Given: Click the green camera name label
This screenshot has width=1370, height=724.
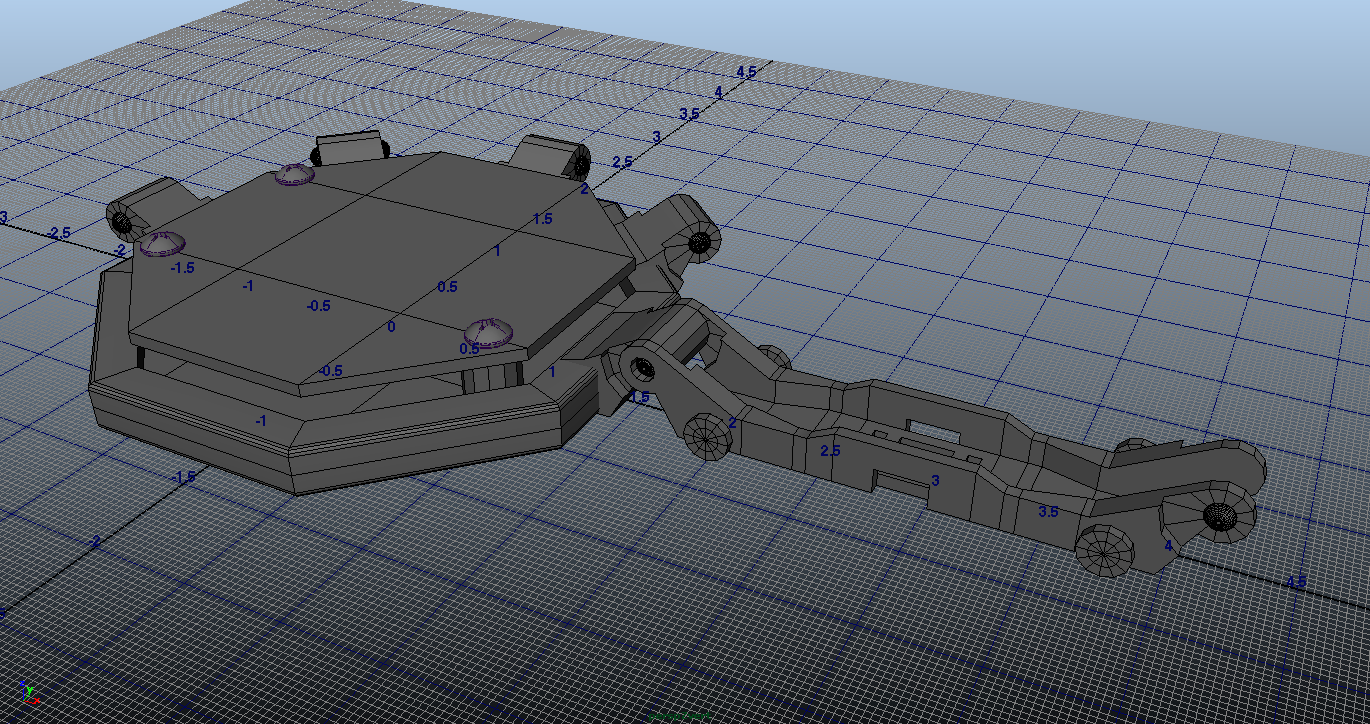Looking at the screenshot, I should pyautogui.click(x=680, y=716).
